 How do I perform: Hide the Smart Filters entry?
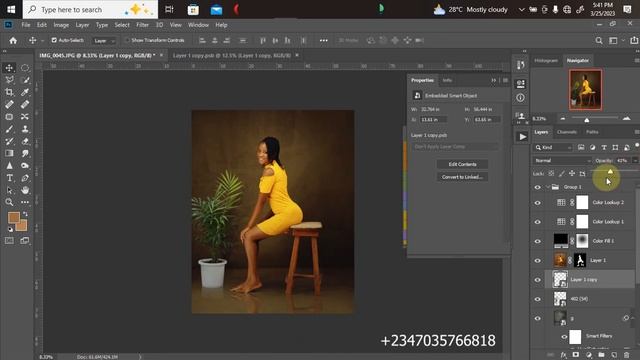point(564,337)
